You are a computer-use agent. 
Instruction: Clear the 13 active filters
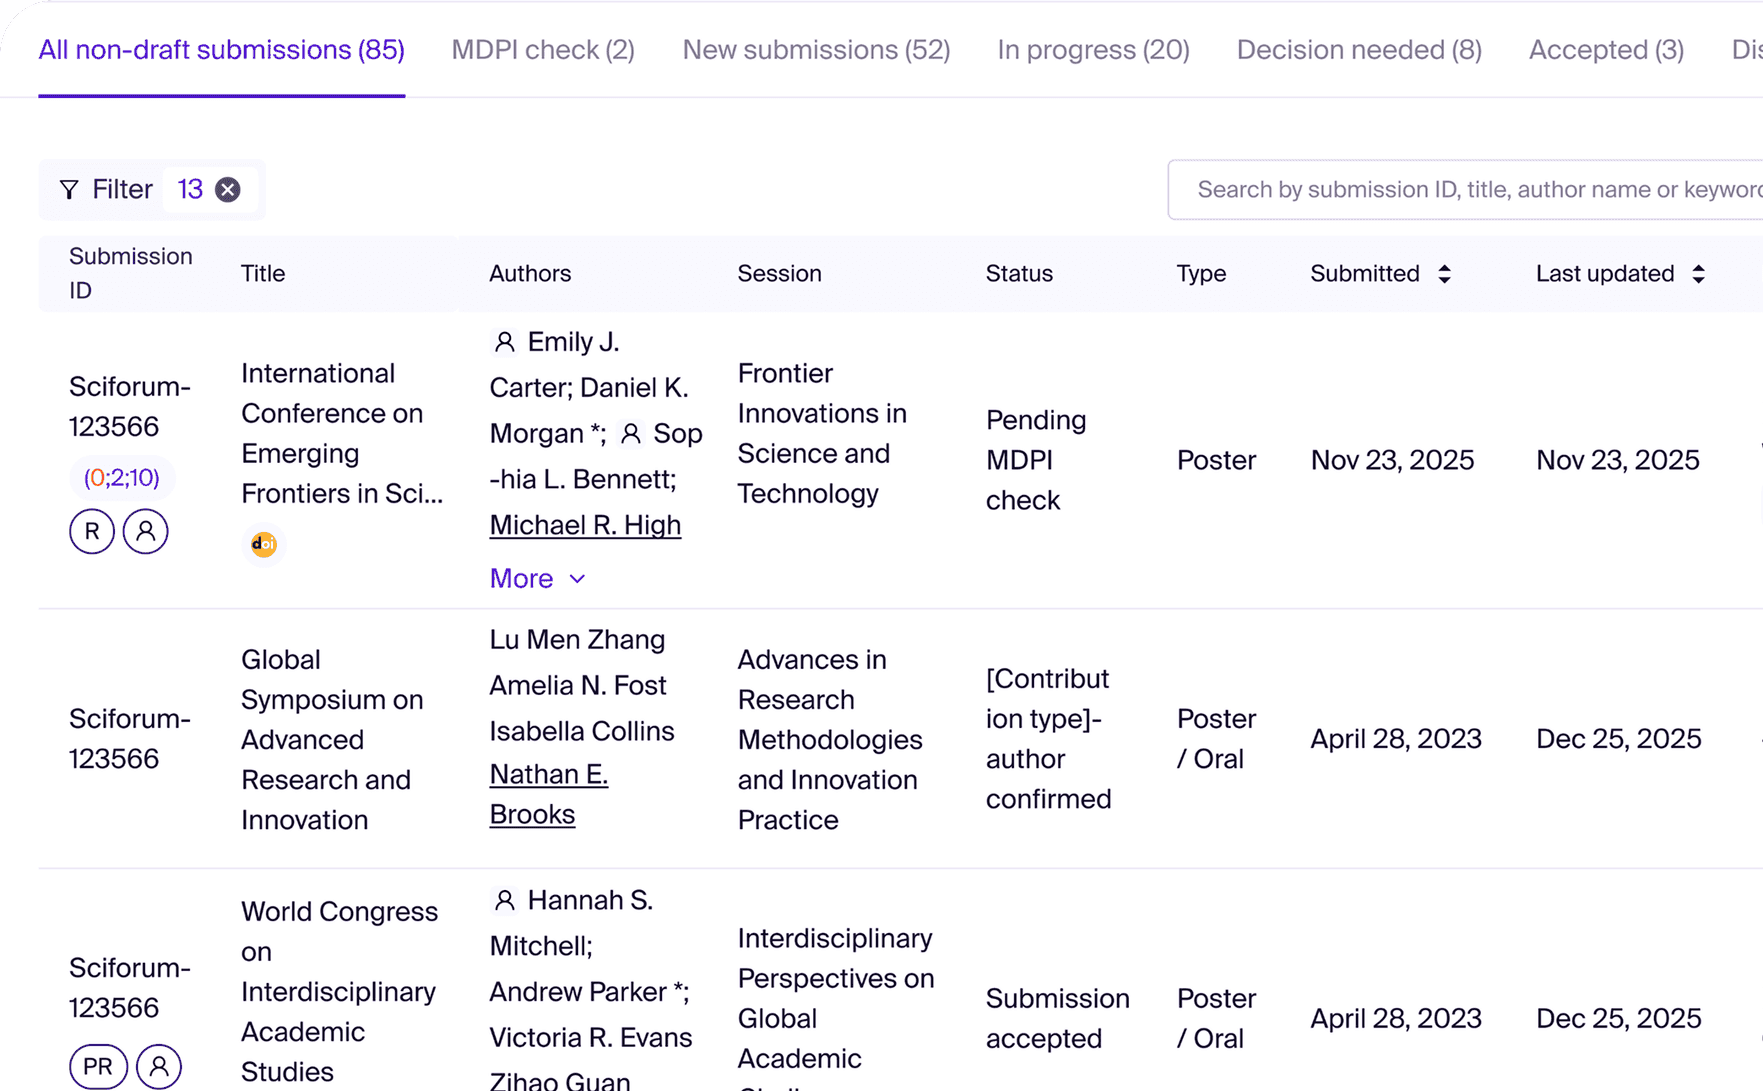pyautogui.click(x=228, y=190)
